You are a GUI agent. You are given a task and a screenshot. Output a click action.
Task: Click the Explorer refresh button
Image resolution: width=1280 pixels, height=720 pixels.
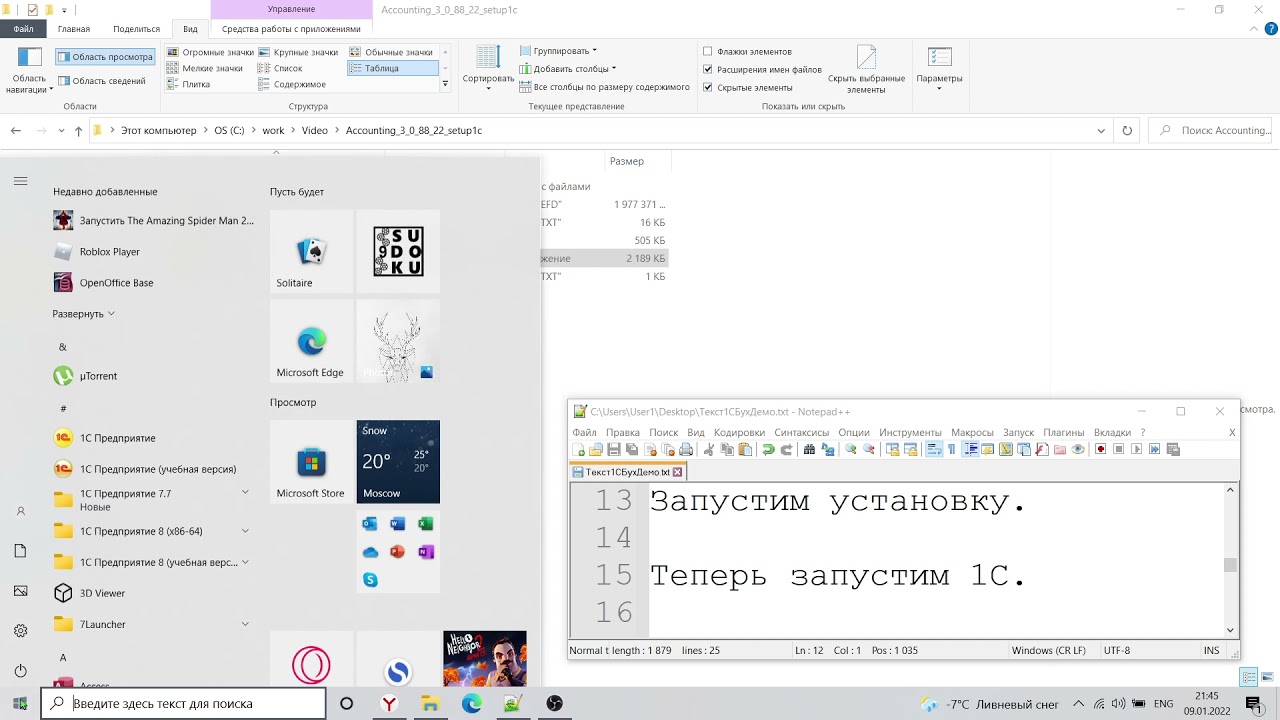pos(1127,131)
